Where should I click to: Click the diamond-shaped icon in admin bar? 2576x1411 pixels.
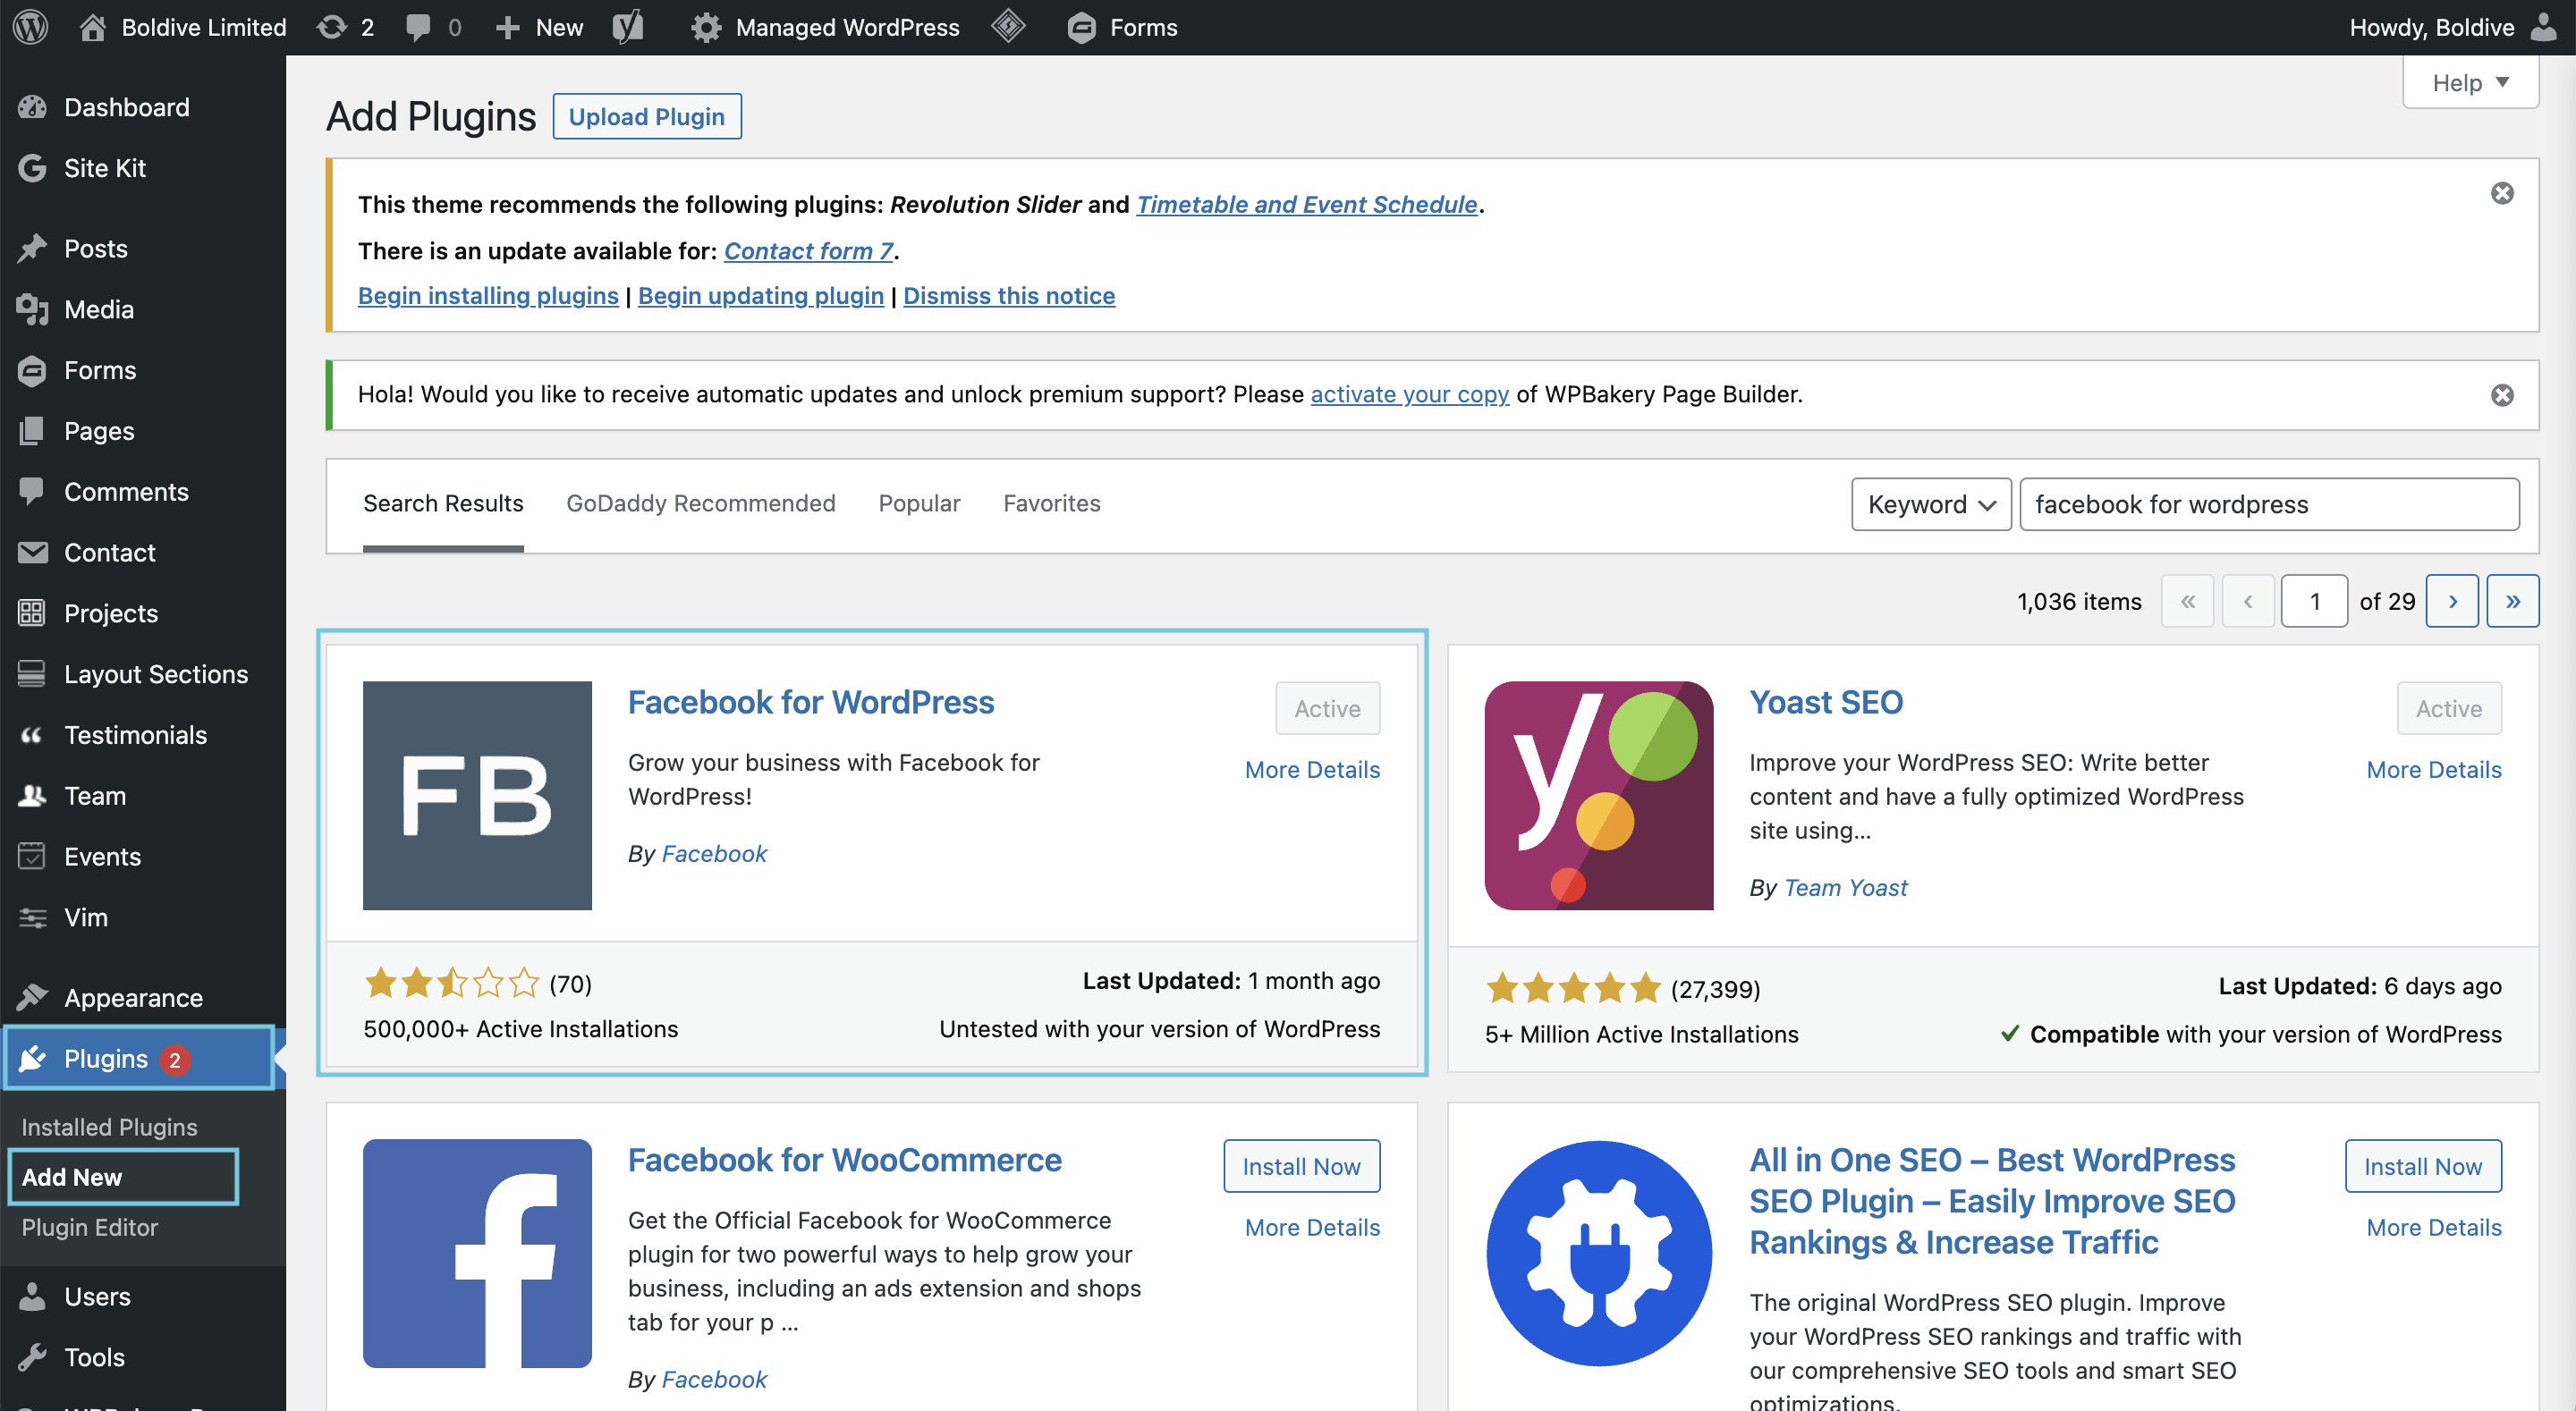pos(1008,27)
